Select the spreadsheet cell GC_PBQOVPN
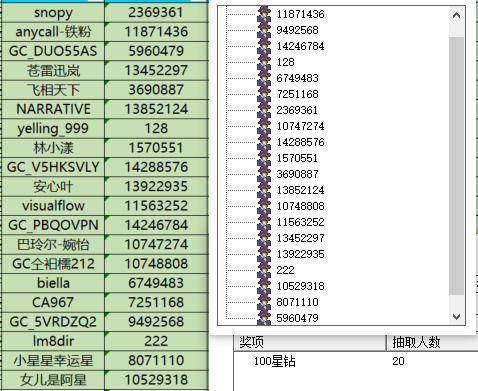Viewport: 478px width, 391px height. [x=53, y=225]
